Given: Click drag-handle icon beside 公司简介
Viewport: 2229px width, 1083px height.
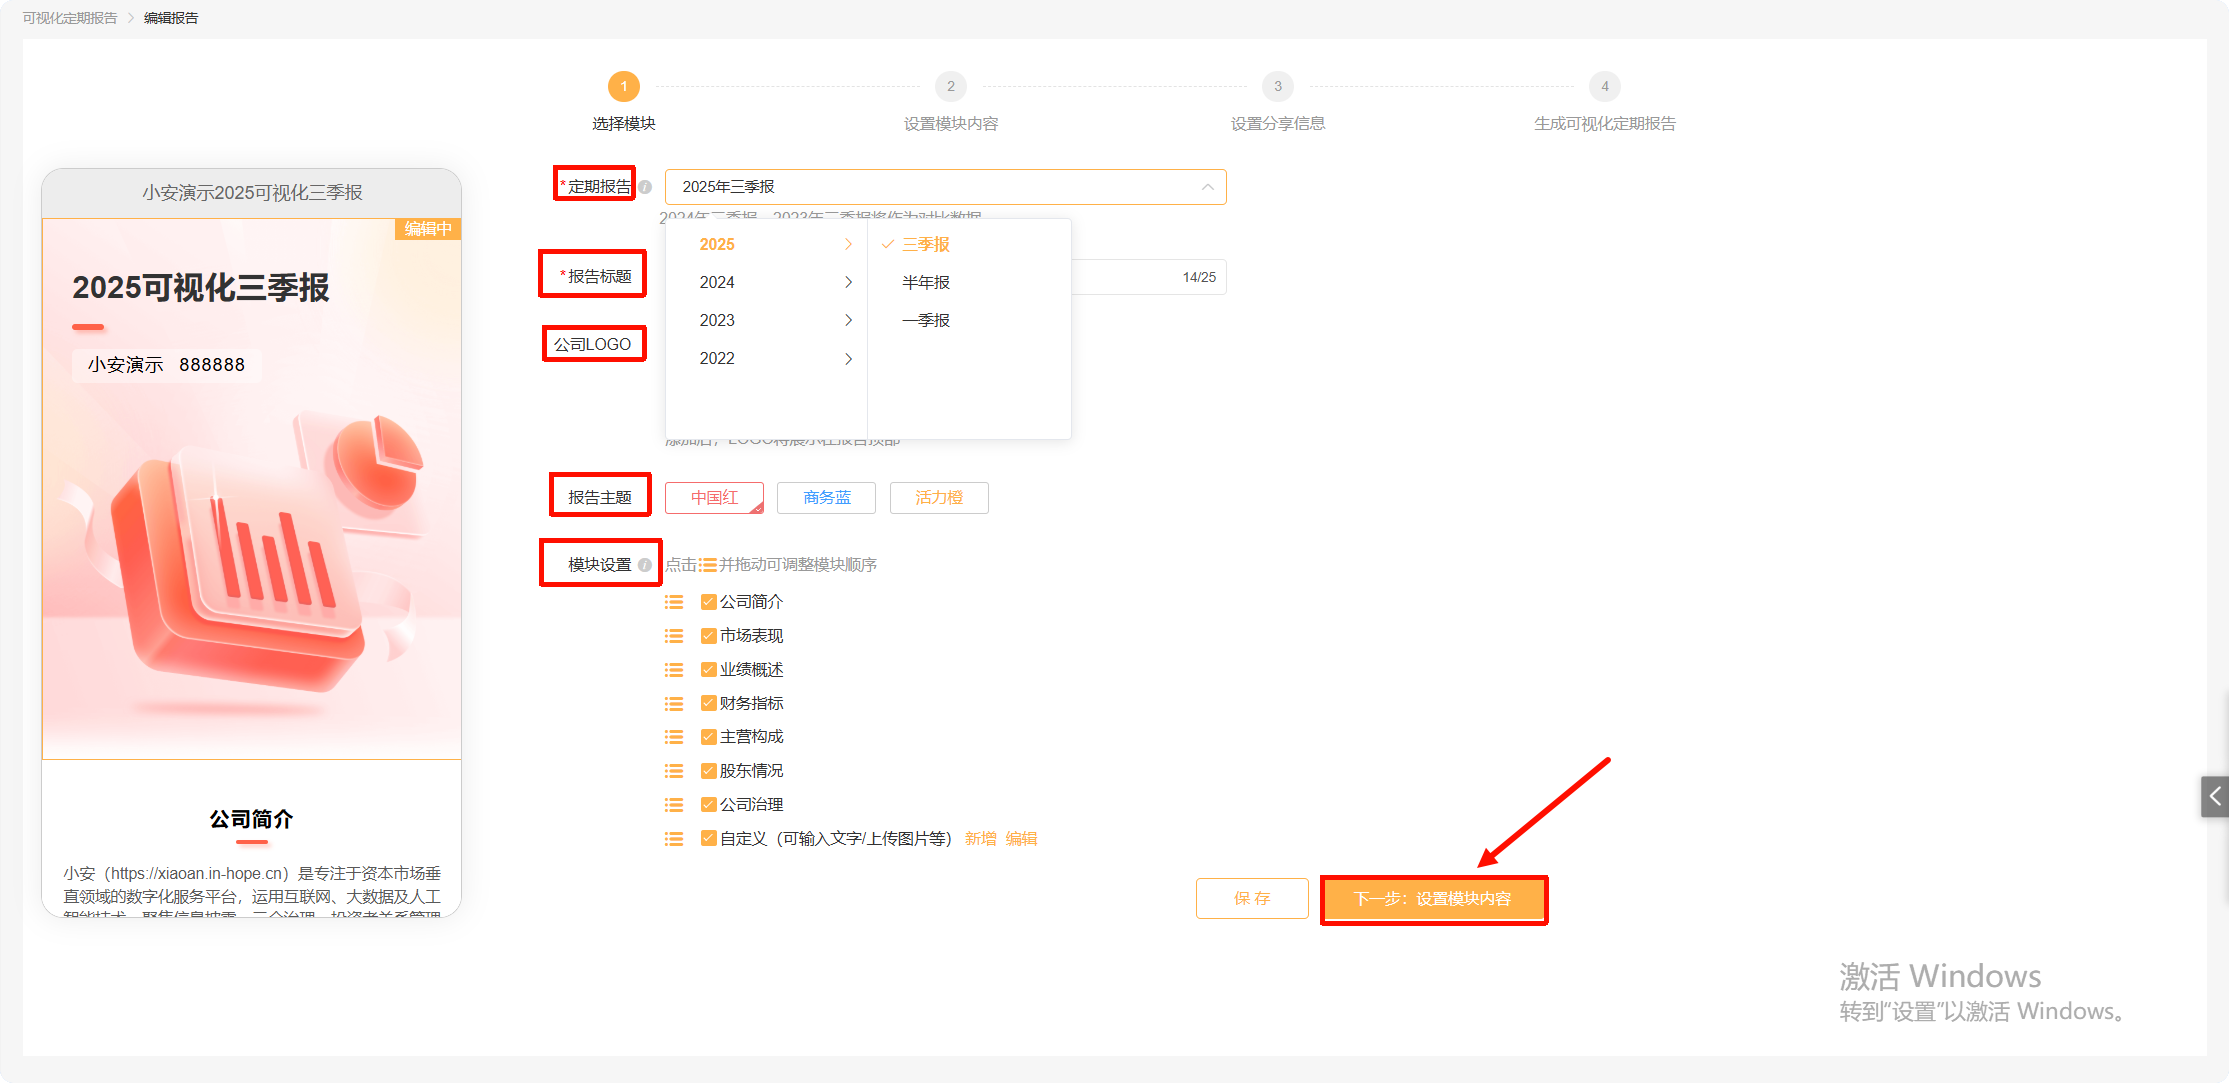Looking at the screenshot, I should point(674,602).
